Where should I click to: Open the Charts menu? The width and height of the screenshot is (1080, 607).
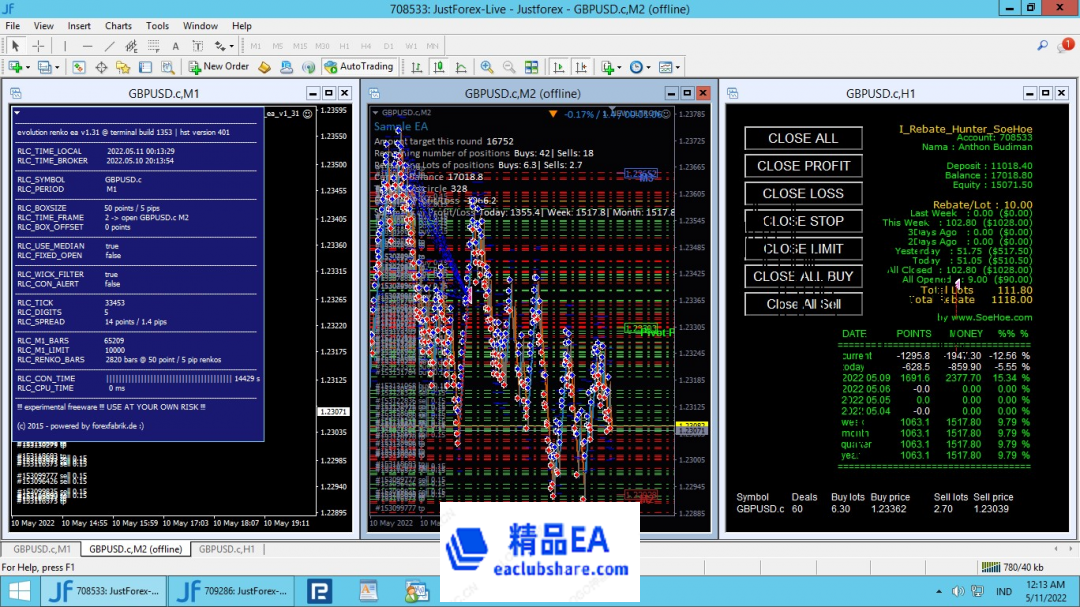(118, 26)
